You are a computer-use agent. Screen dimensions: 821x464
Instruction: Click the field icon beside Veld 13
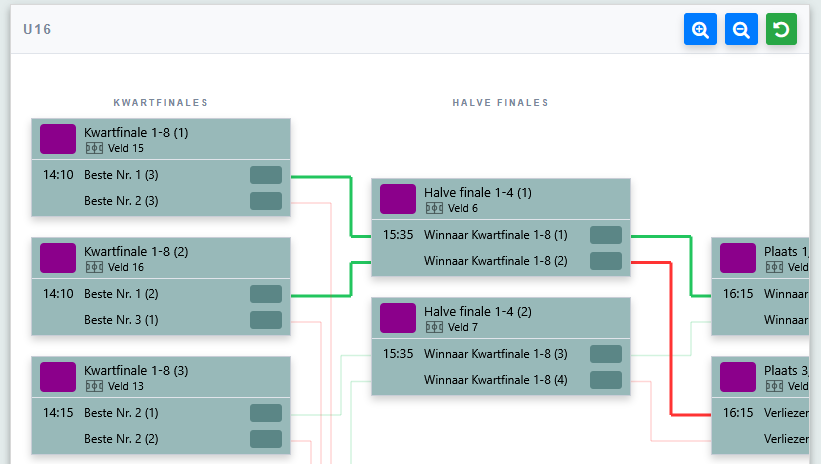click(x=94, y=386)
